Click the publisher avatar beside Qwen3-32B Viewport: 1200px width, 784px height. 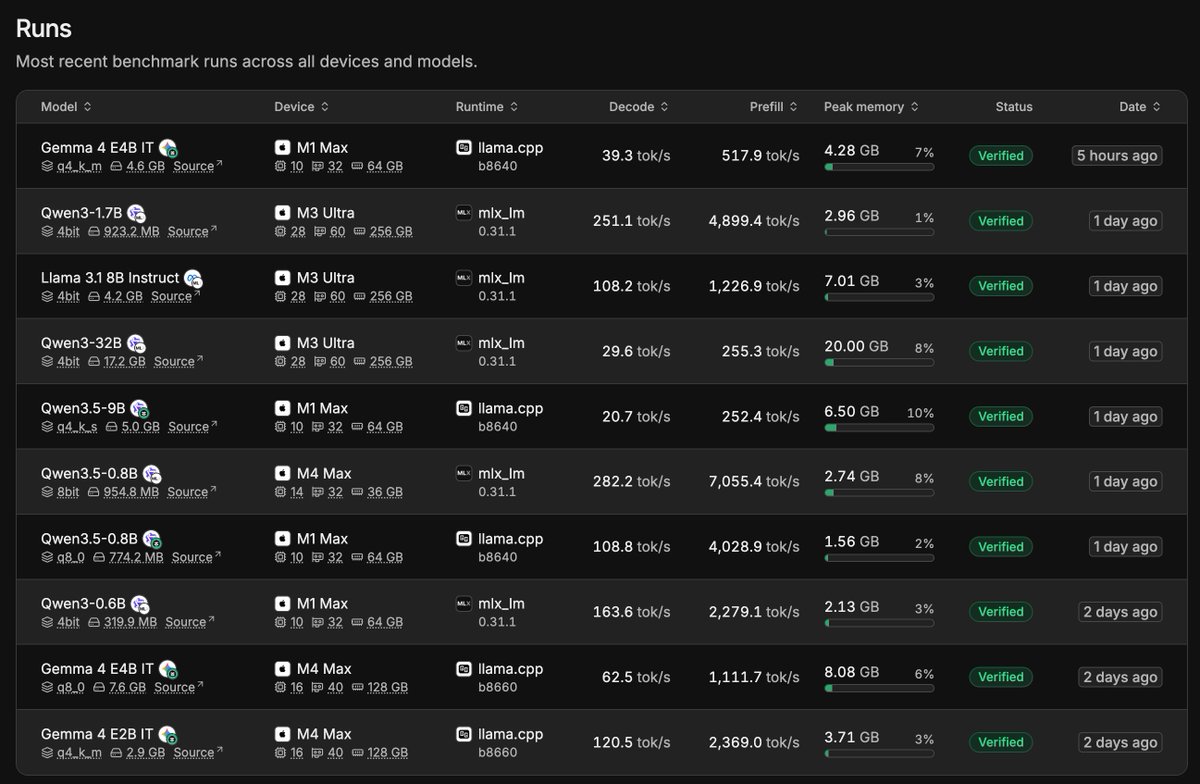[136, 343]
